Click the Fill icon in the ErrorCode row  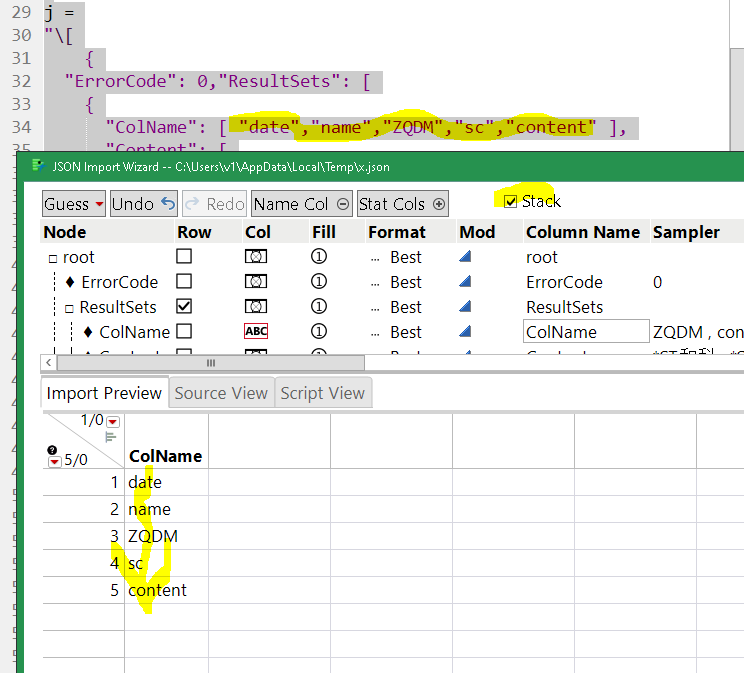tap(319, 282)
